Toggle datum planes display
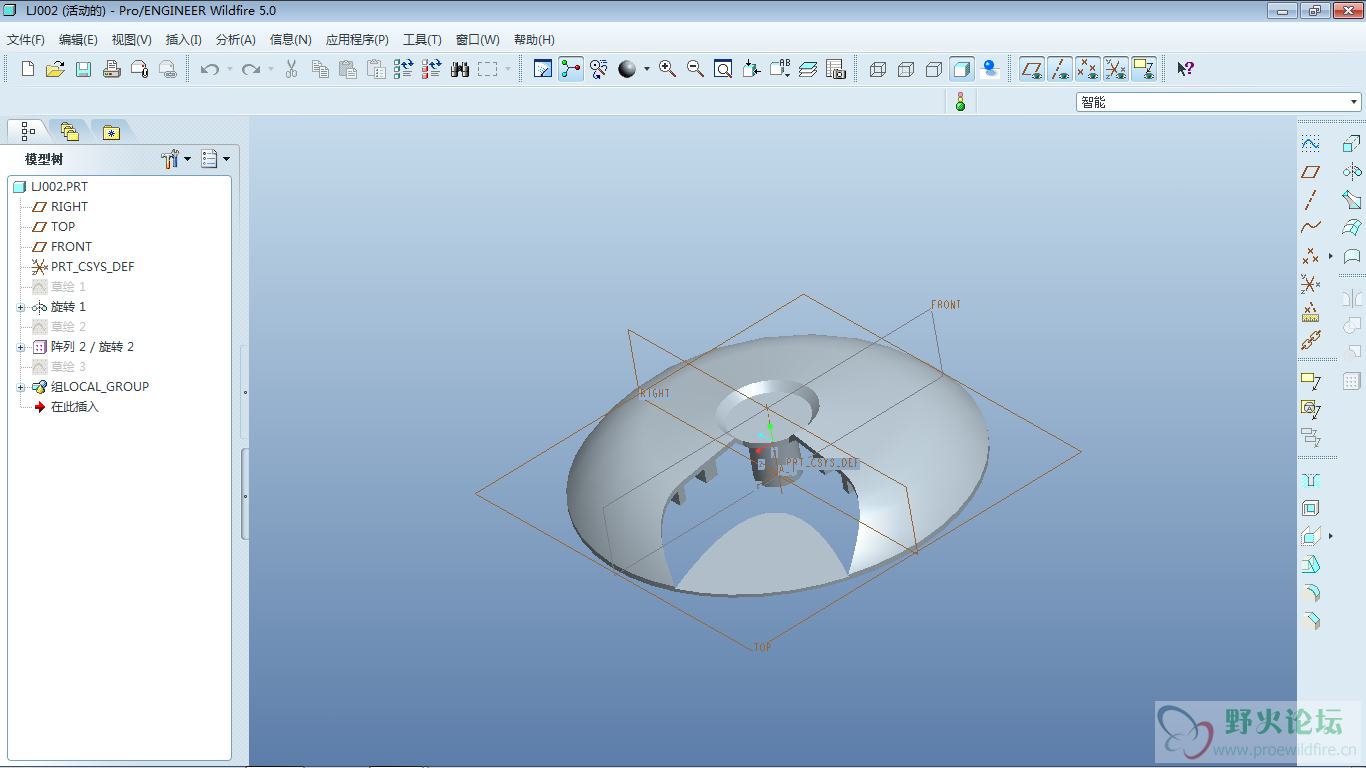 [x=1032, y=69]
